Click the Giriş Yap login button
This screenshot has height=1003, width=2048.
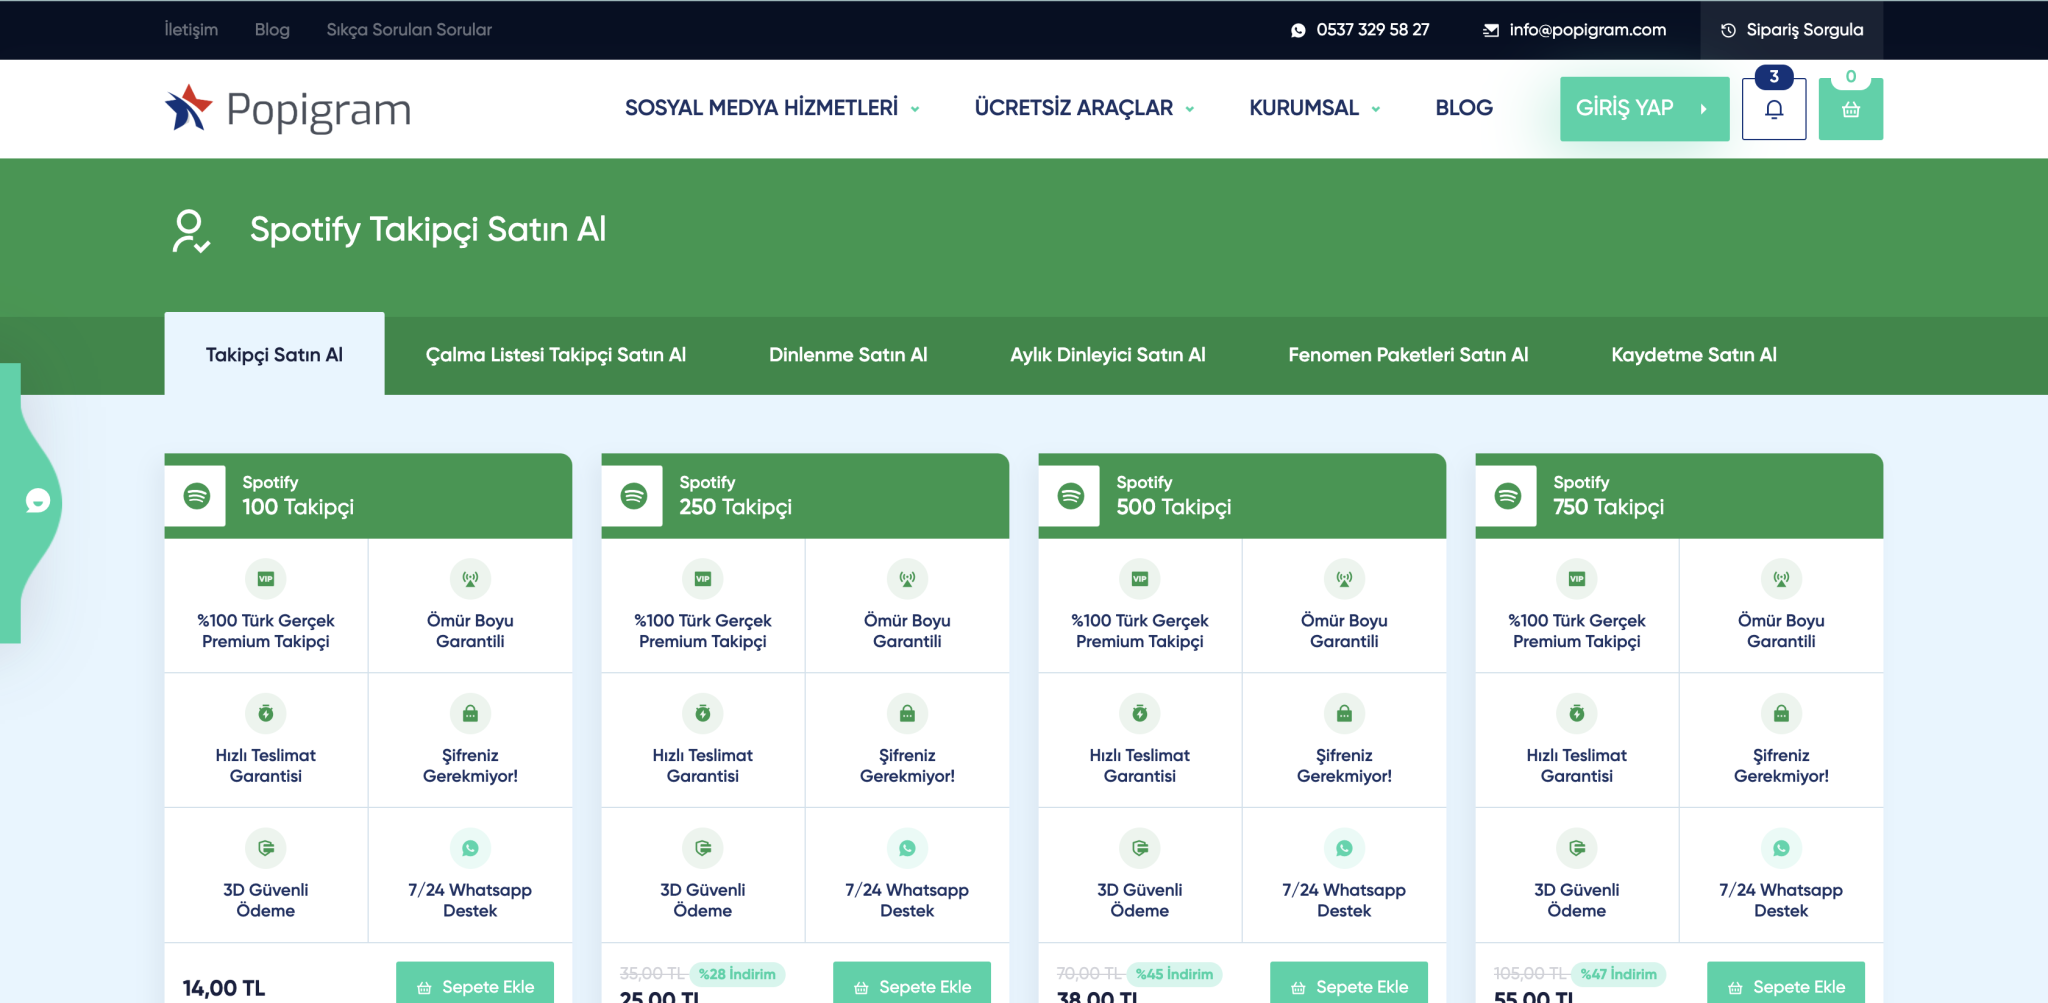tap(1644, 108)
